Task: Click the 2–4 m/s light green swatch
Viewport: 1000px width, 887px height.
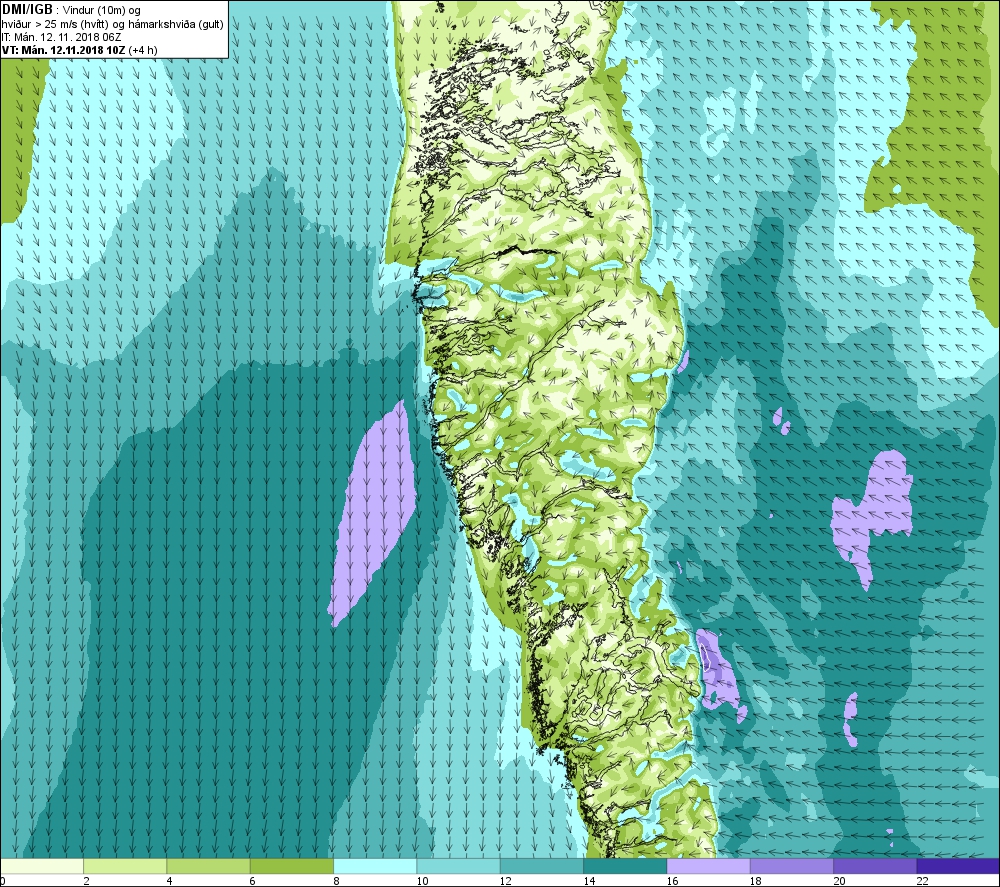Action: click(x=125, y=866)
